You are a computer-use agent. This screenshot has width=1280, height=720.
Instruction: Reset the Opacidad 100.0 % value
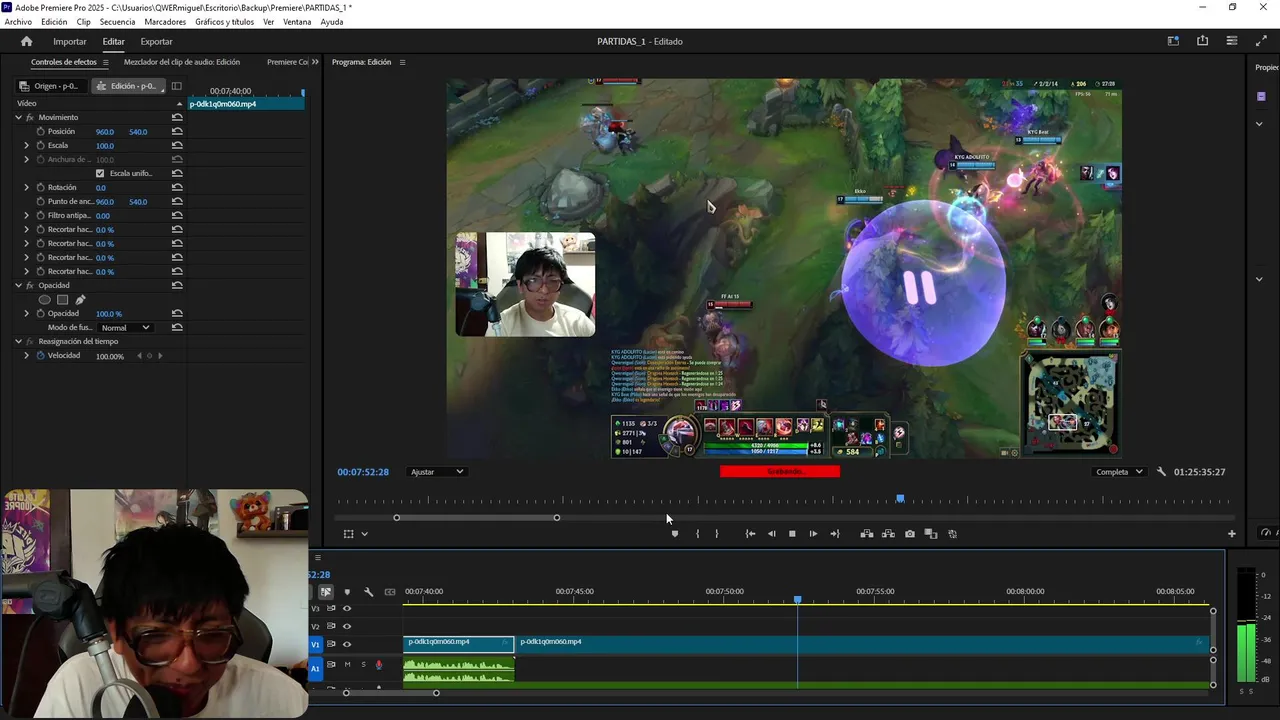pyautogui.click(x=177, y=313)
